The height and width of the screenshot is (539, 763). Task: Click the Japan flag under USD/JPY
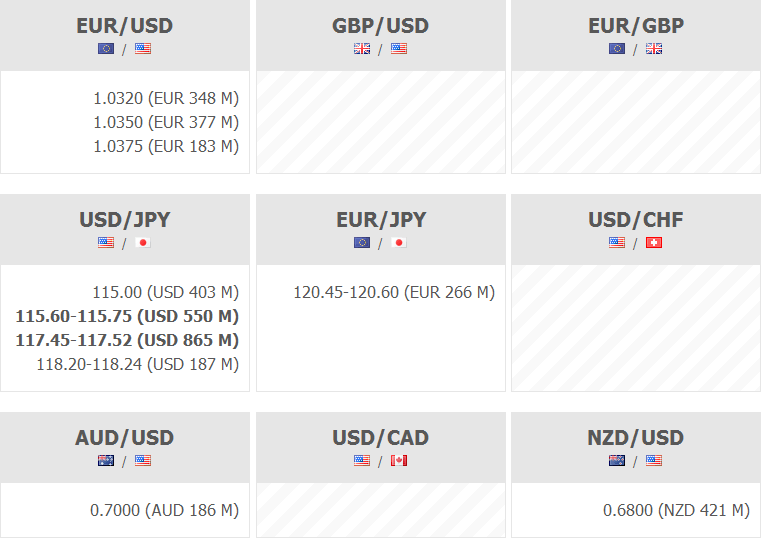[x=143, y=242]
